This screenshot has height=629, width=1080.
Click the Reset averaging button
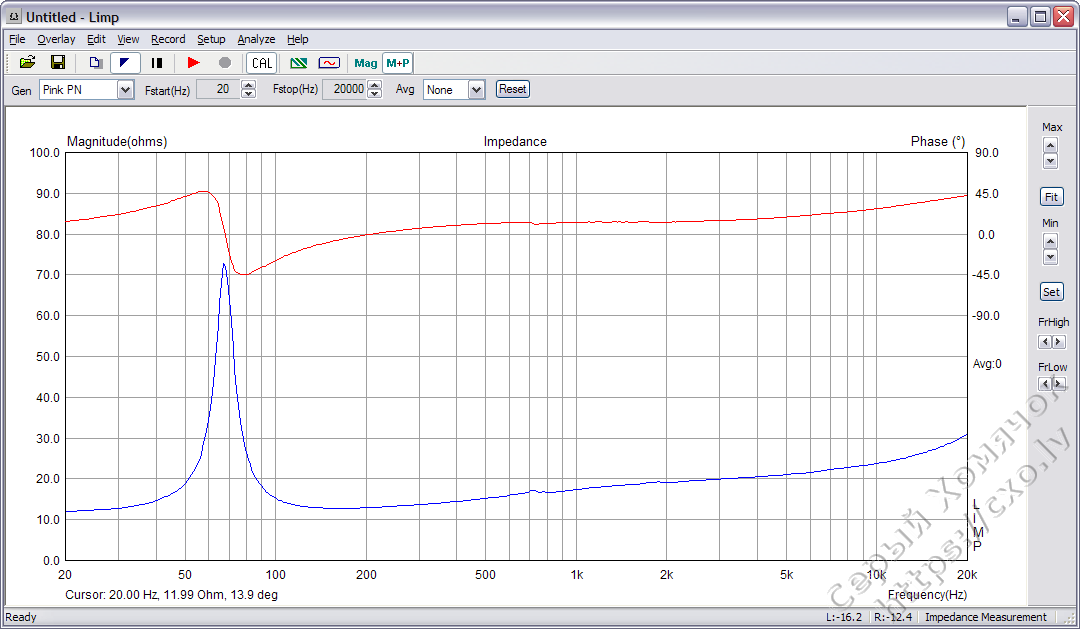512,89
